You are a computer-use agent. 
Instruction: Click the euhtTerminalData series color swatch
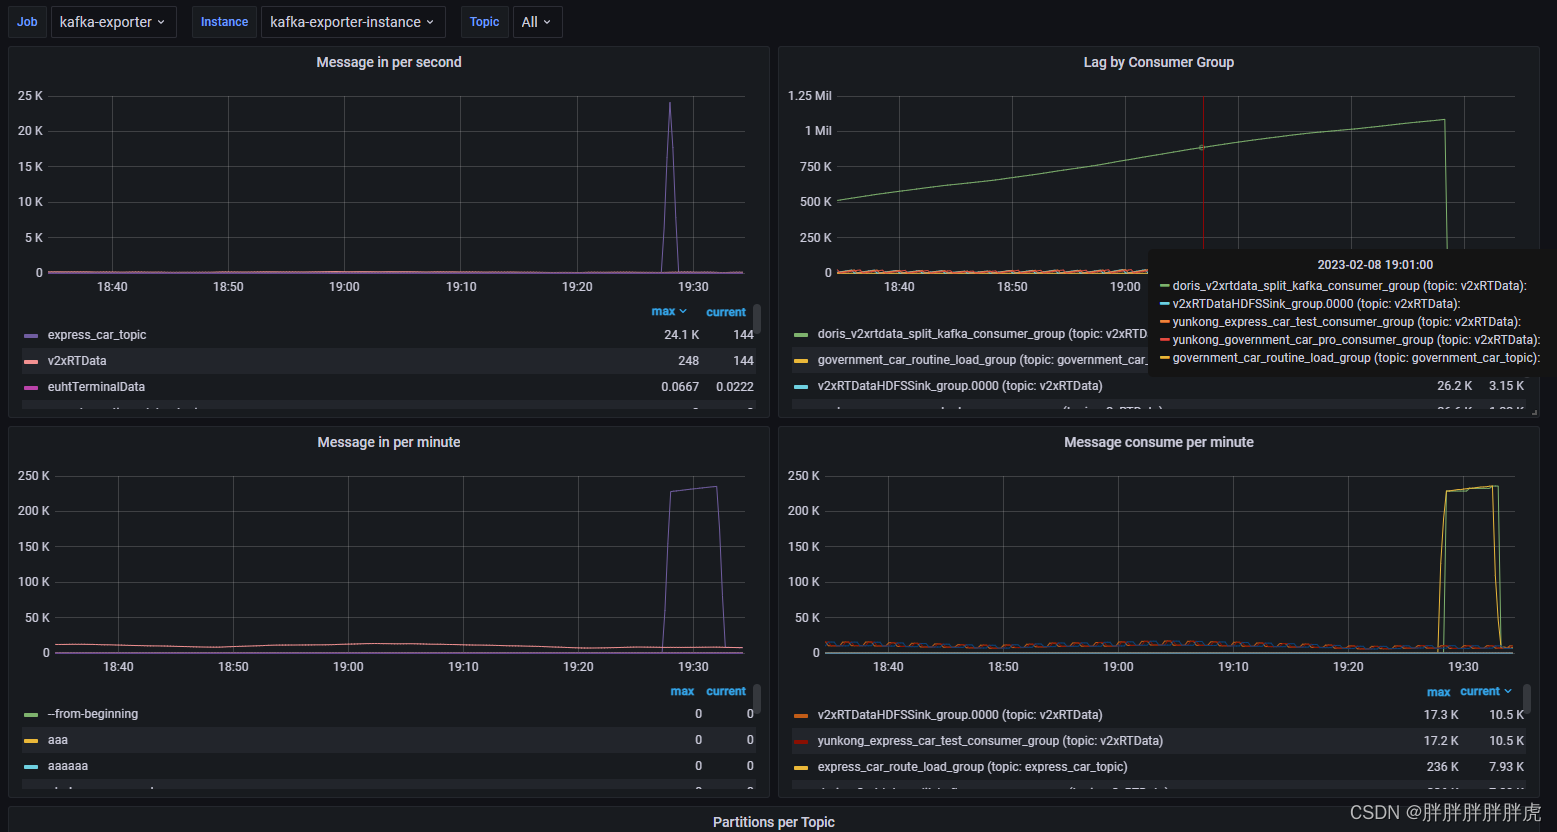(31, 388)
